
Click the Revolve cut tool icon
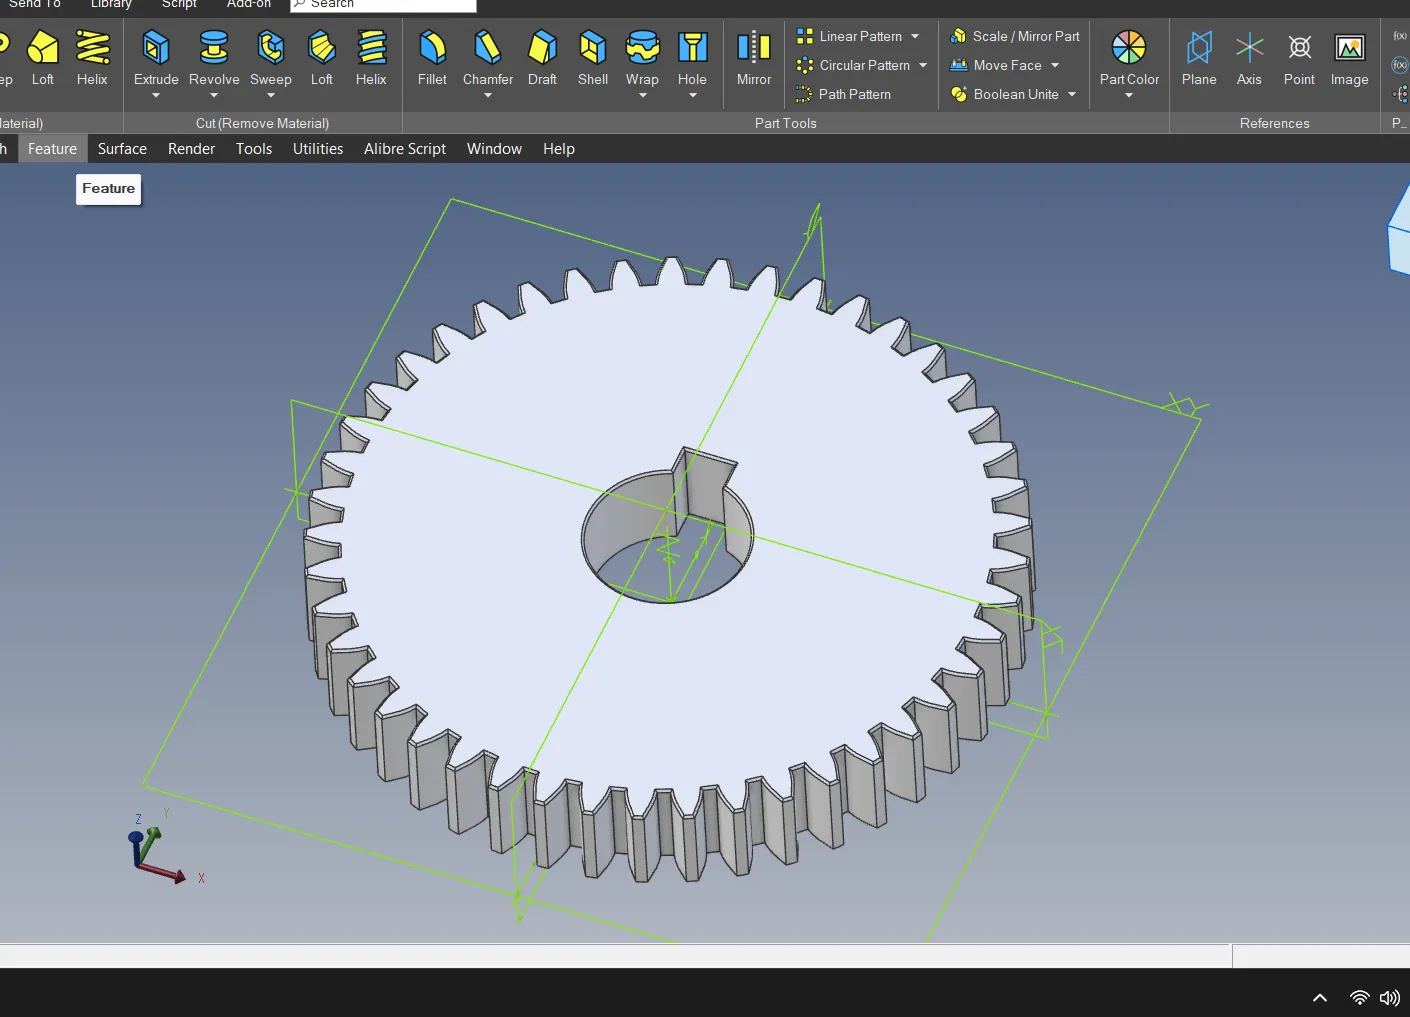pyautogui.click(x=214, y=48)
